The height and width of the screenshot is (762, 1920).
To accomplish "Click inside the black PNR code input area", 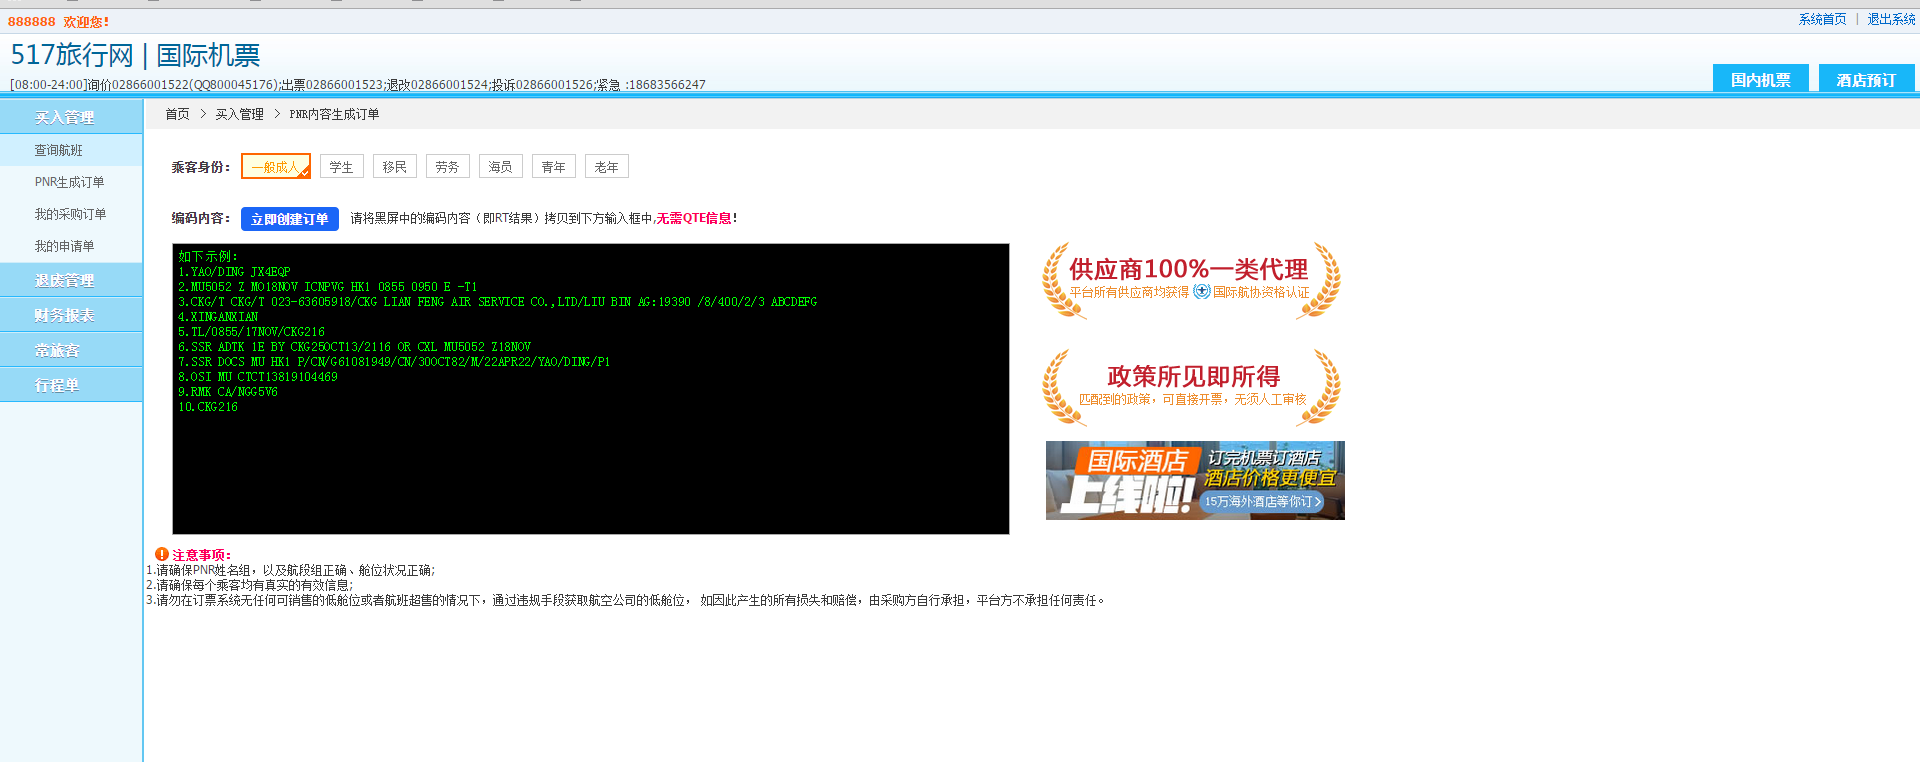I will pos(591,389).
